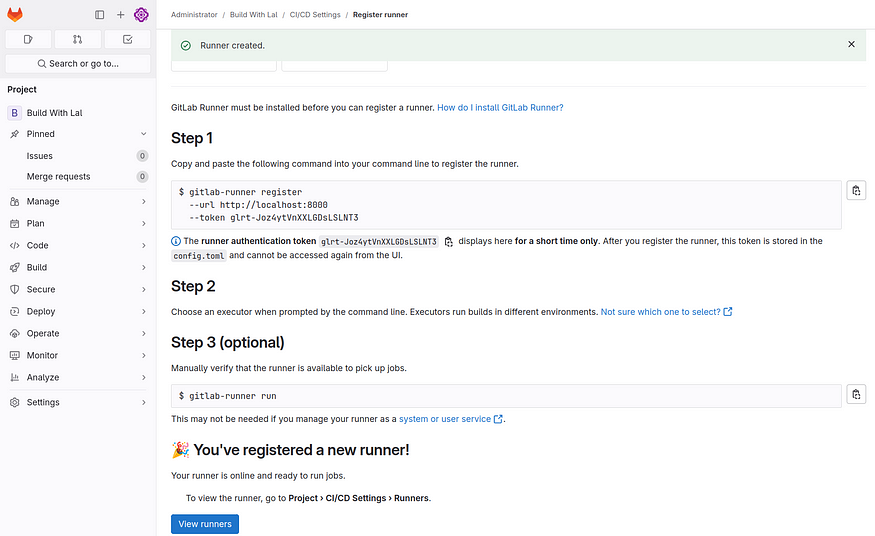This screenshot has height=536, width=875.
Task: Click the Manage section icon
Action: 15,201
